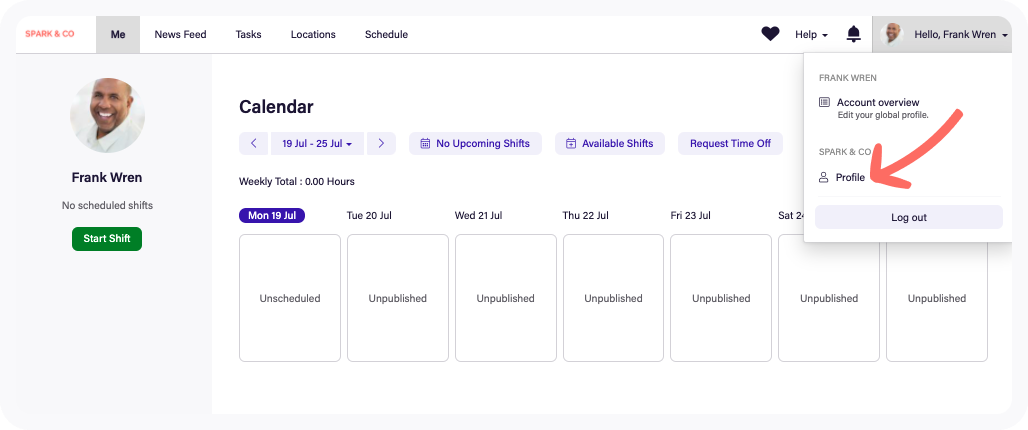1028x430 pixels.
Task: Select Account overview in the user menu
Action: [x=878, y=102]
